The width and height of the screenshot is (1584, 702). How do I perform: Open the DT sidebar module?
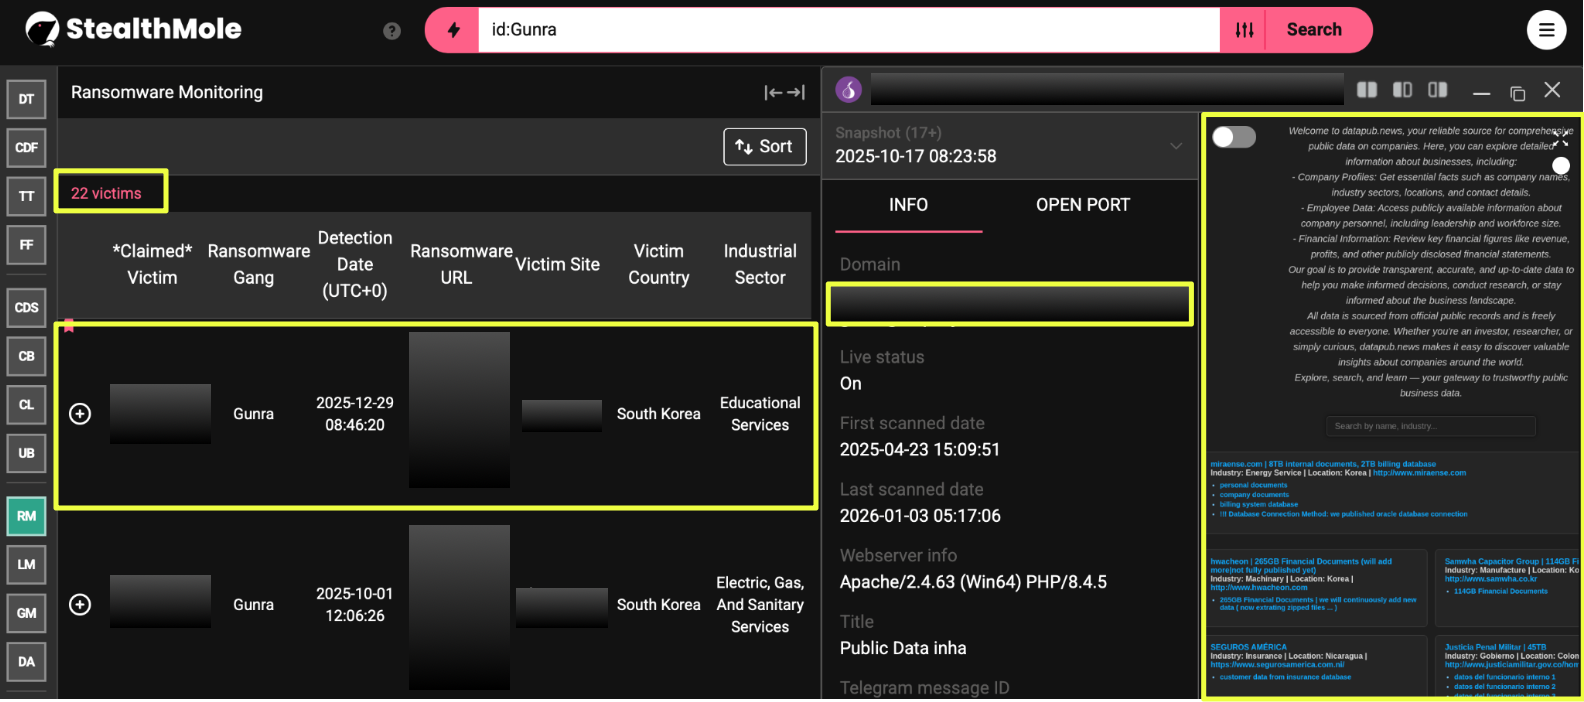[26, 99]
